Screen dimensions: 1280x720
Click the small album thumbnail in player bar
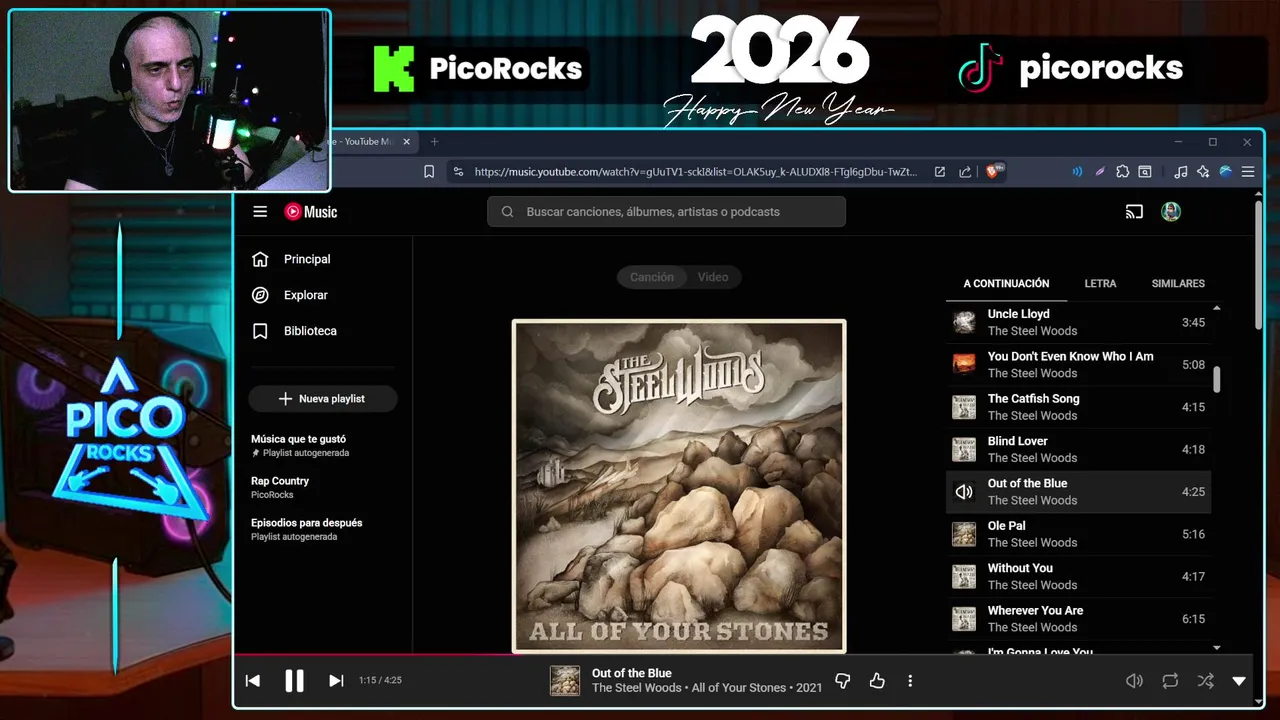point(565,681)
